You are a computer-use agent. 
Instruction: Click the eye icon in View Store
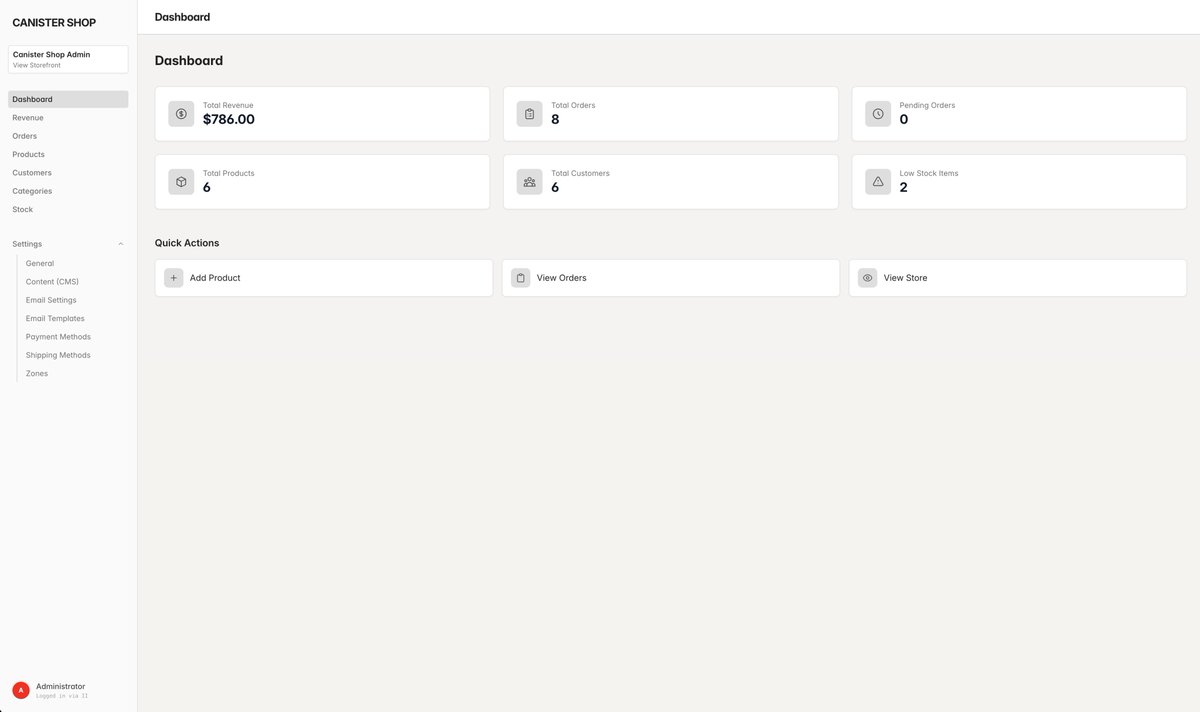pos(868,278)
